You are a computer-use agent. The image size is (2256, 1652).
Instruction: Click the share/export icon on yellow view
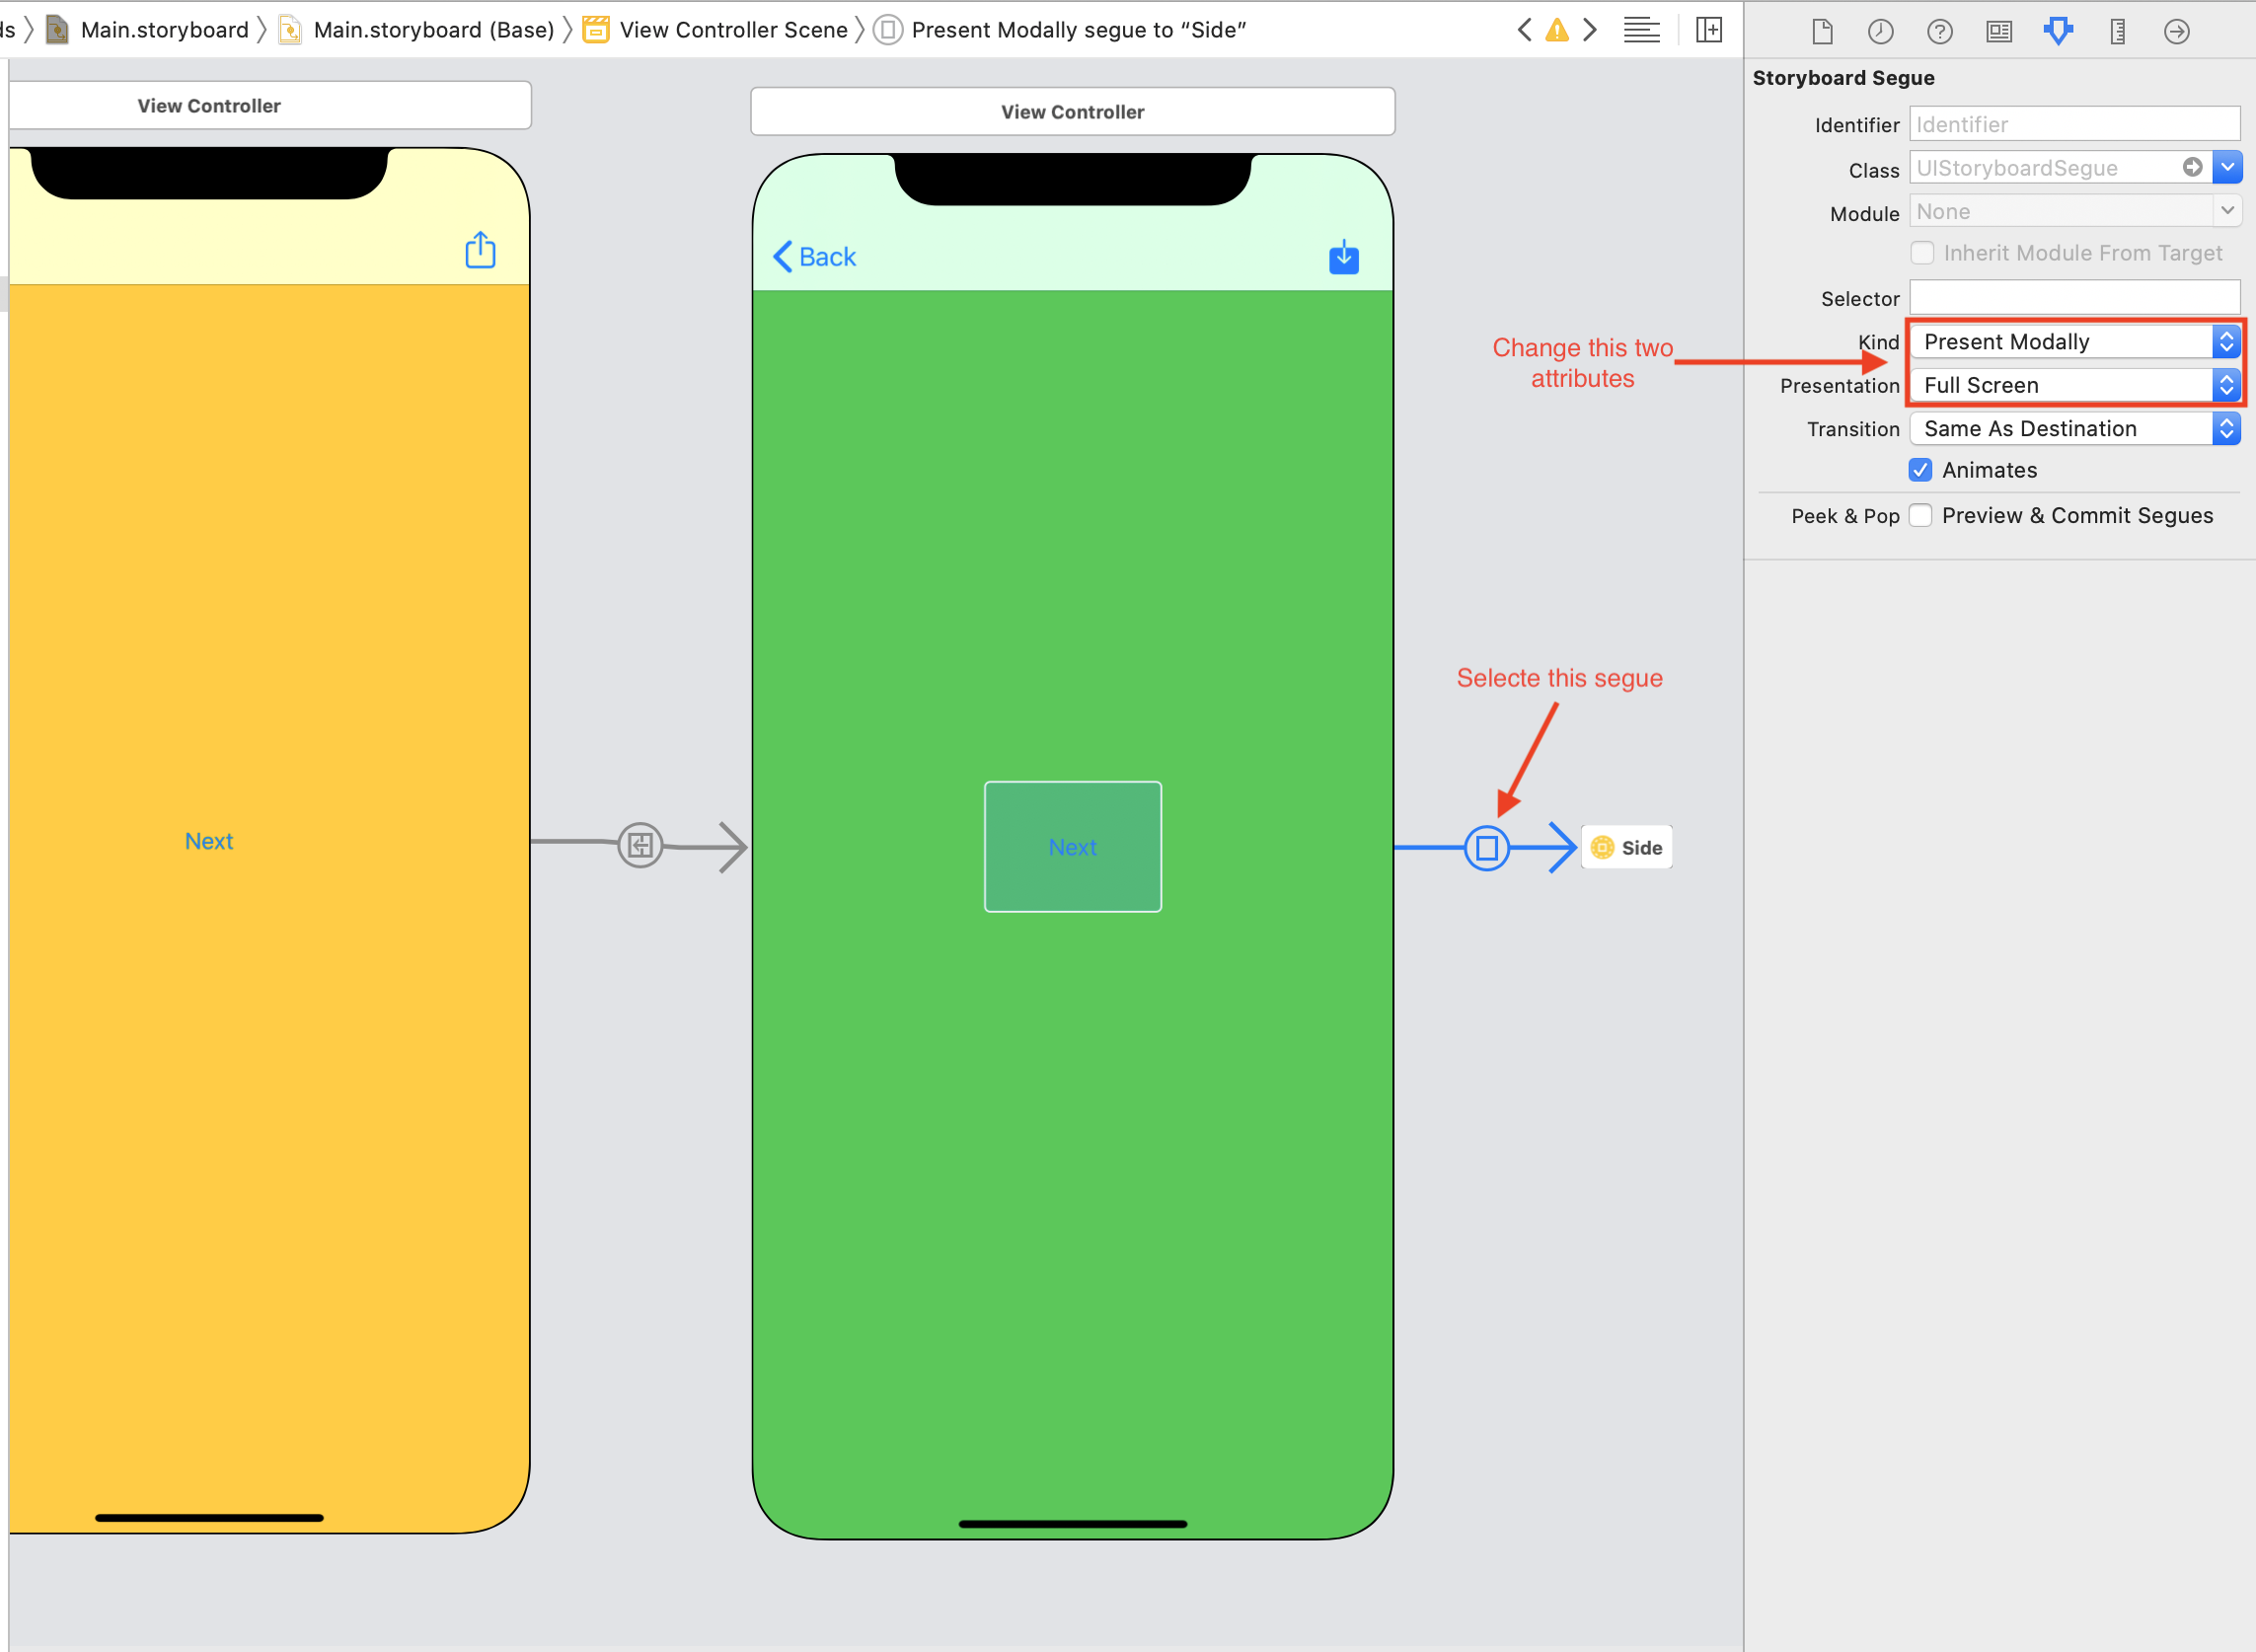click(482, 251)
